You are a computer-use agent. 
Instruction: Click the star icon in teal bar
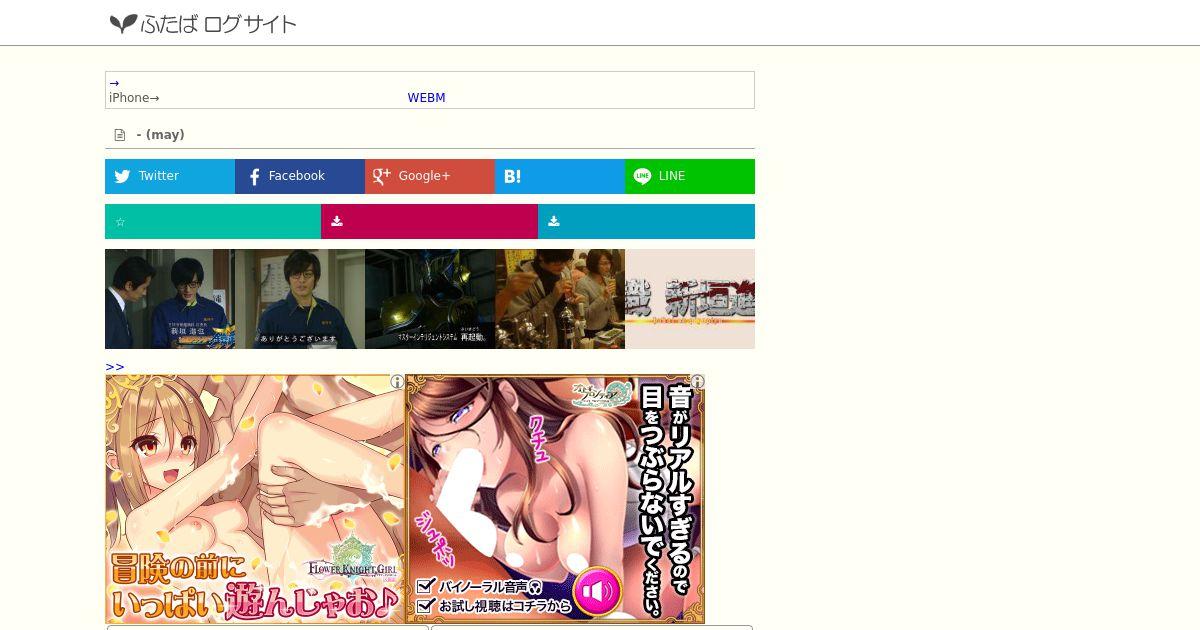click(120, 222)
